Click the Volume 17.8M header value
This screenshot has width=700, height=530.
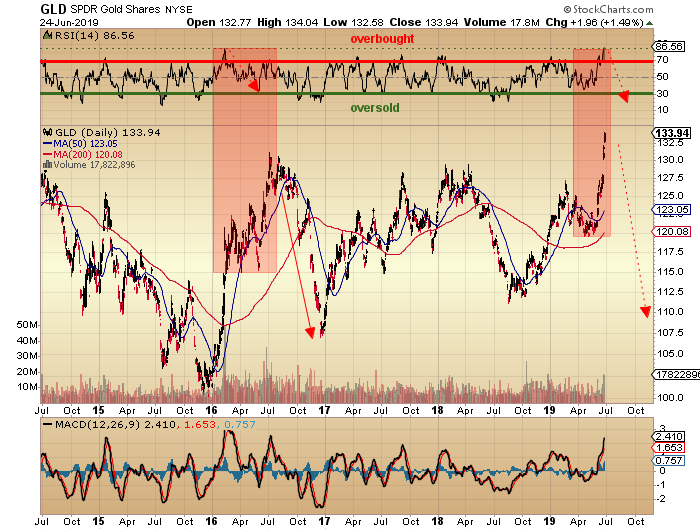pos(502,22)
